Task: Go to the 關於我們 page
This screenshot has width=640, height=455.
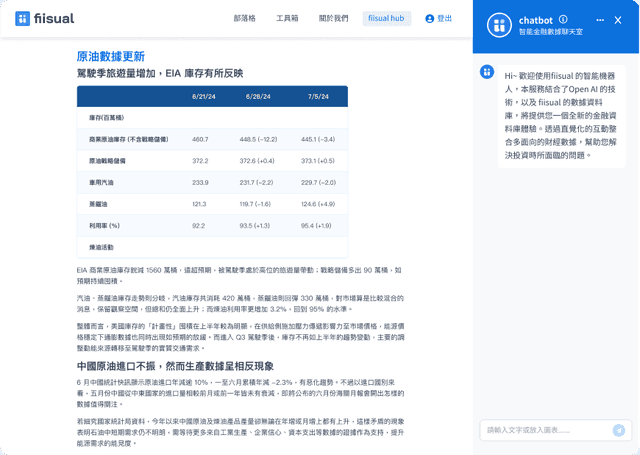Action: coord(333,18)
